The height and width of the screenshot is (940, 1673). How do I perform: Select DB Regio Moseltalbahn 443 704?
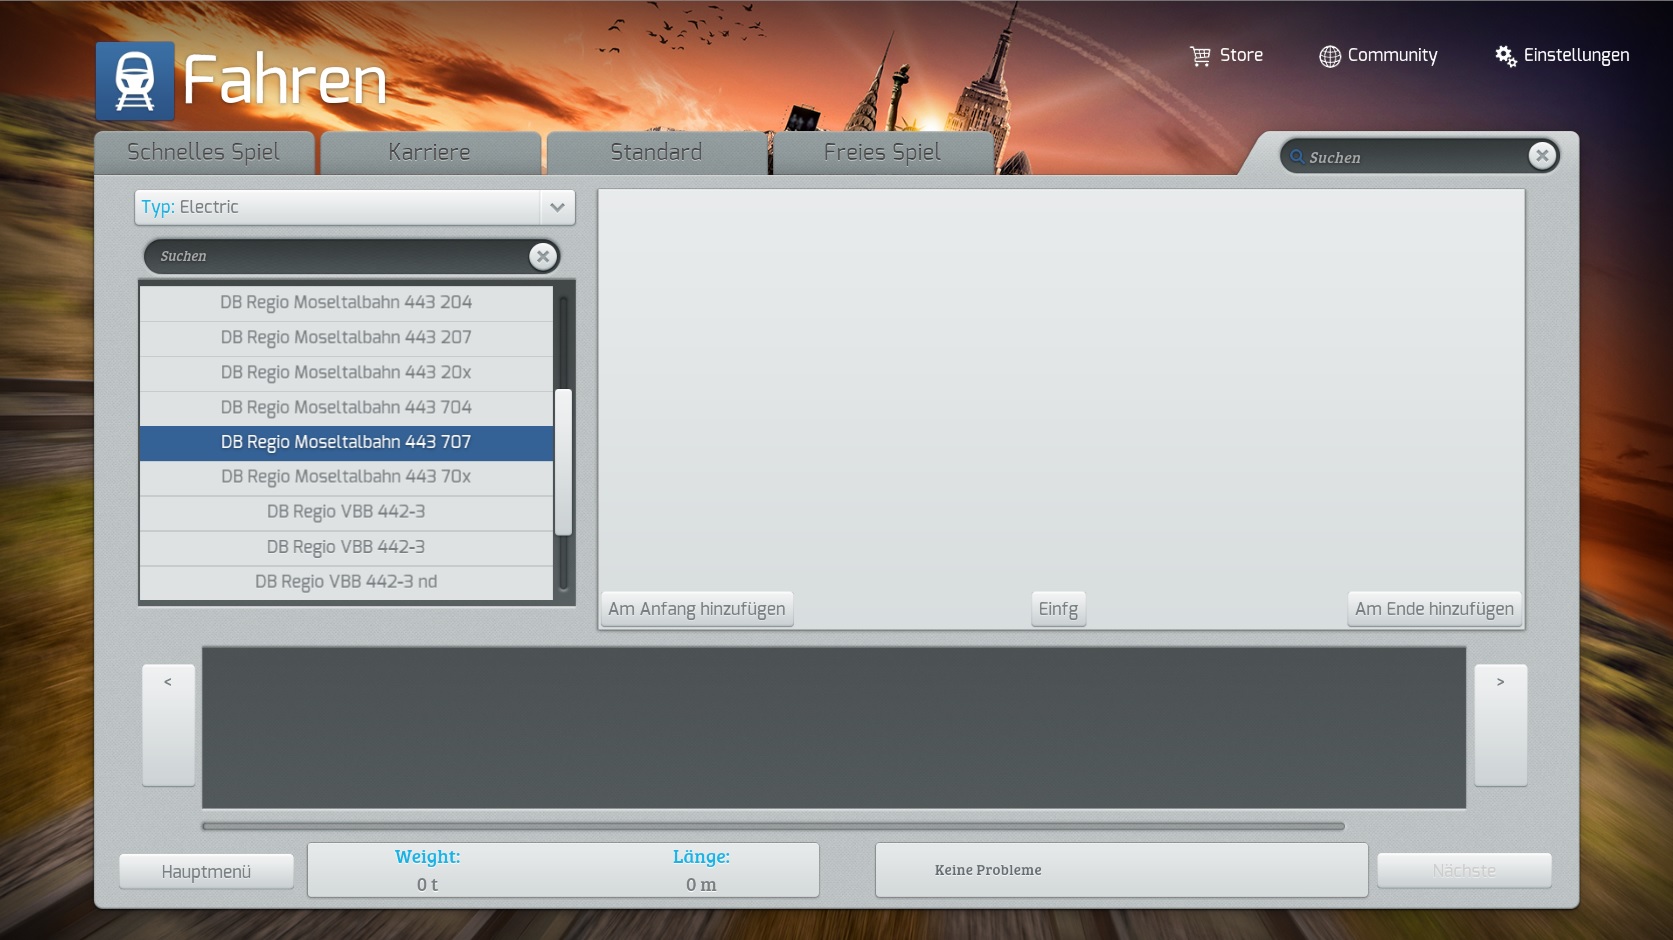pyautogui.click(x=346, y=408)
